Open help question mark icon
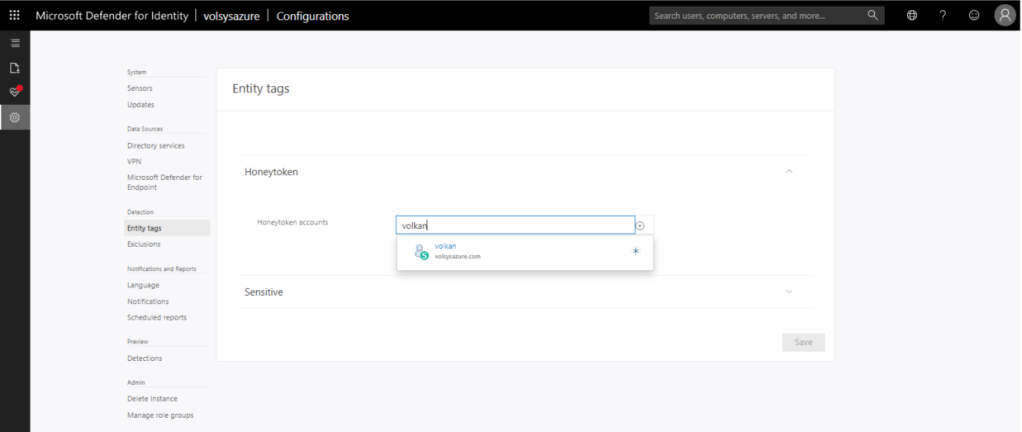This screenshot has height=432, width=1022. (942, 16)
